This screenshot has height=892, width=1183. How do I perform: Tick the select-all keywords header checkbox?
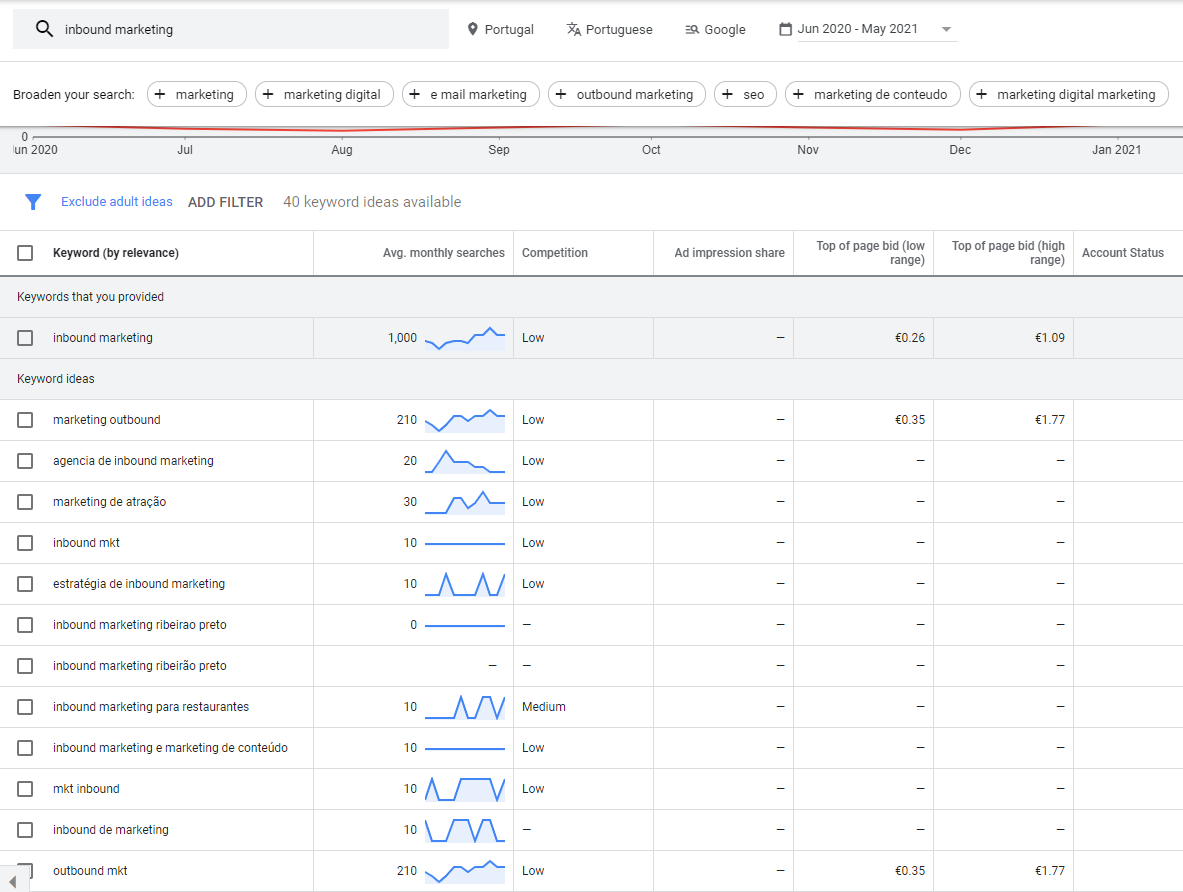click(x=25, y=253)
